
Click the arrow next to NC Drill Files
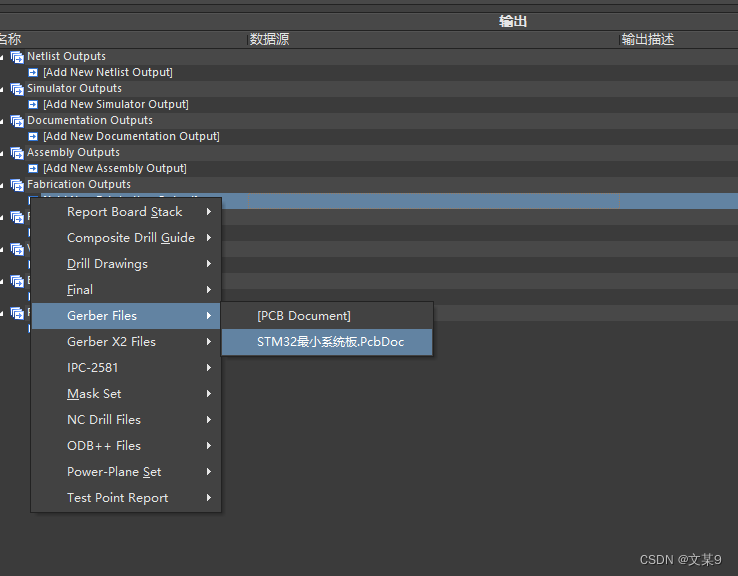tap(209, 420)
